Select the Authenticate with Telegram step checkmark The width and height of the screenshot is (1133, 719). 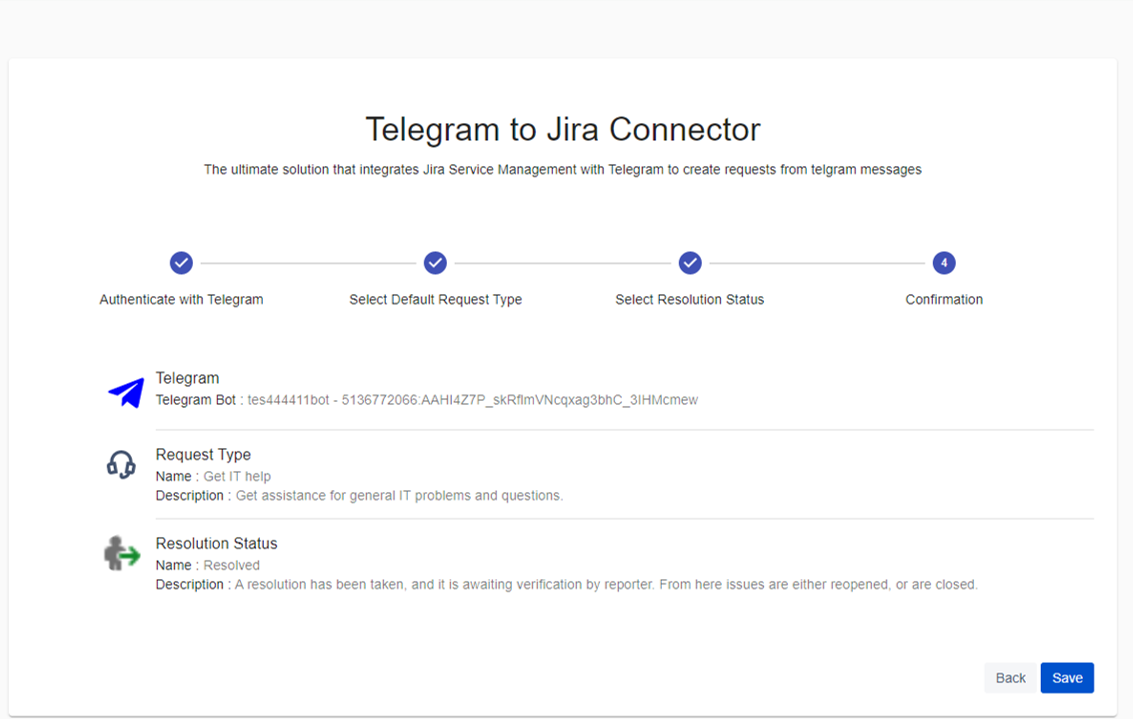[x=181, y=263]
